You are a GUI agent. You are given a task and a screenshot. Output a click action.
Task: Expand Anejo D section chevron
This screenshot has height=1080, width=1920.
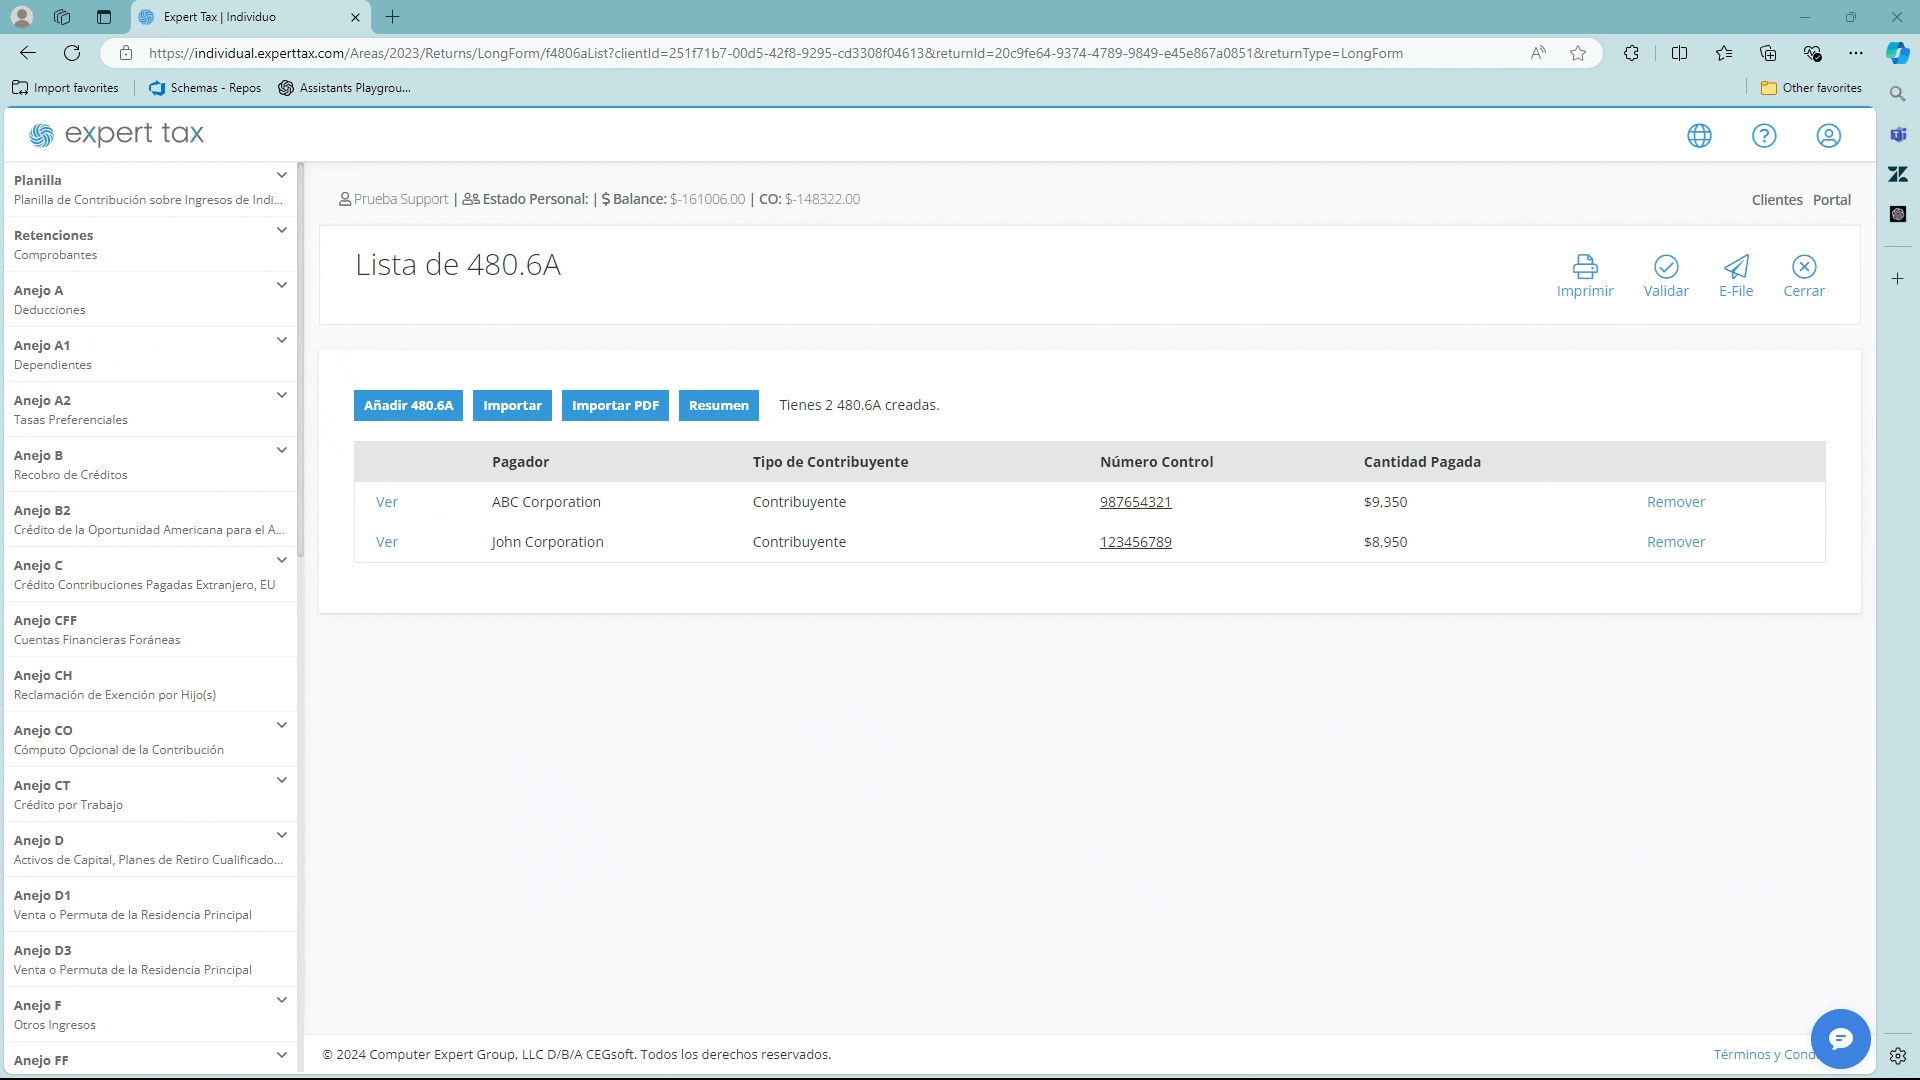(x=282, y=836)
